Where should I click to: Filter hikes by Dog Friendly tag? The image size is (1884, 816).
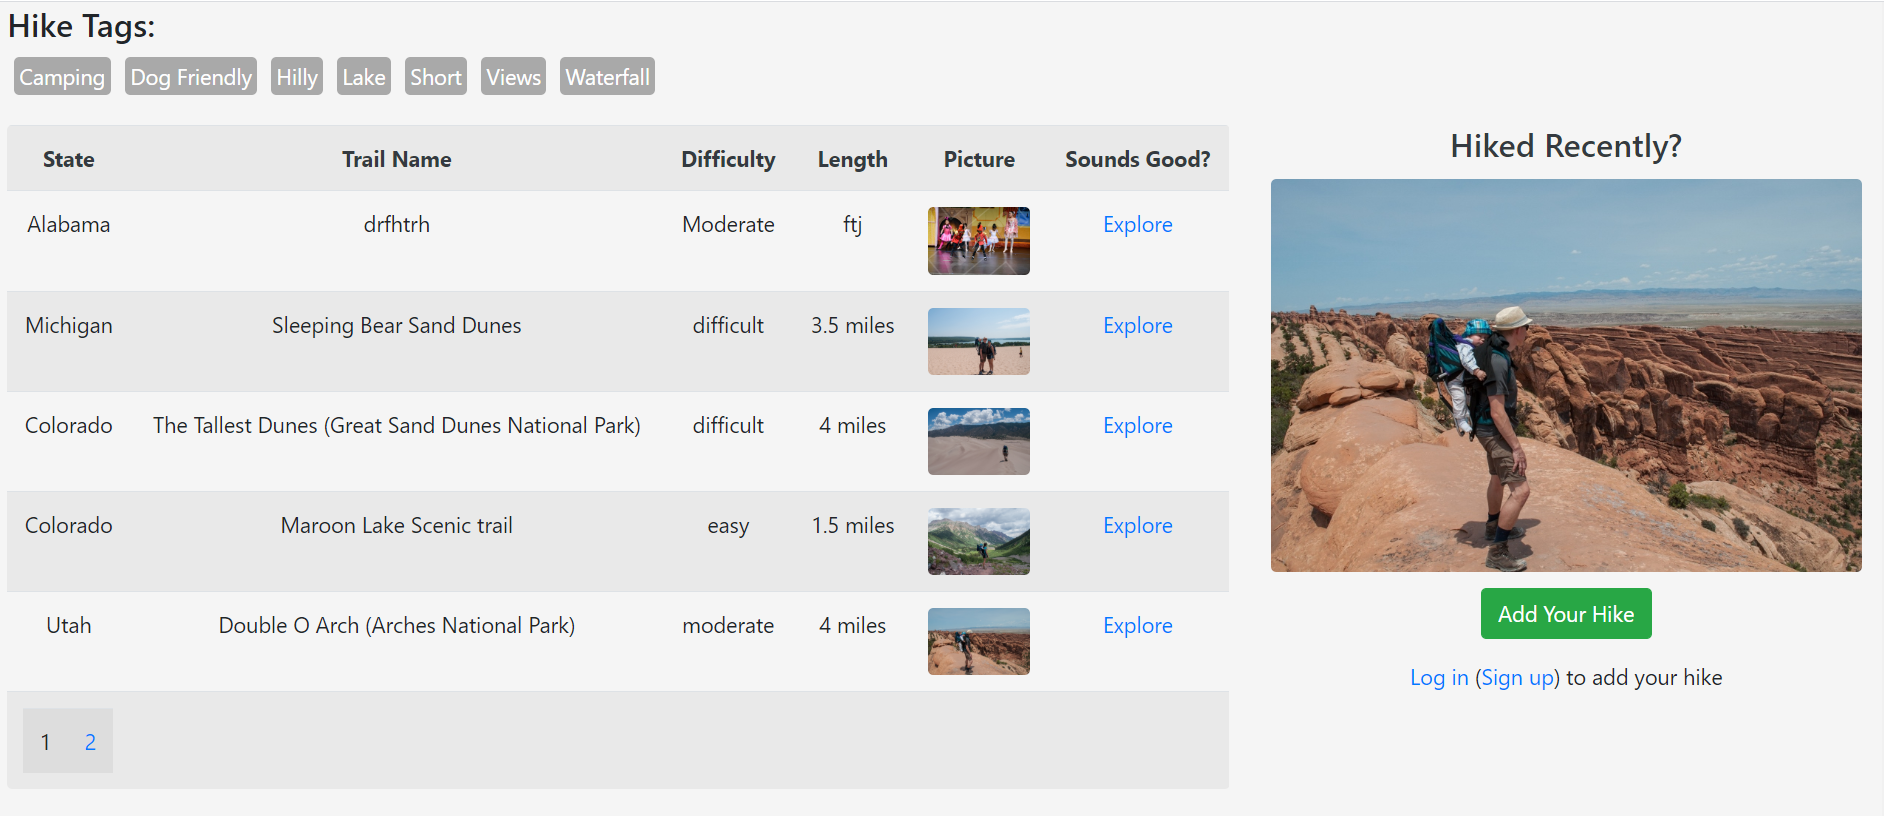click(x=191, y=77)
